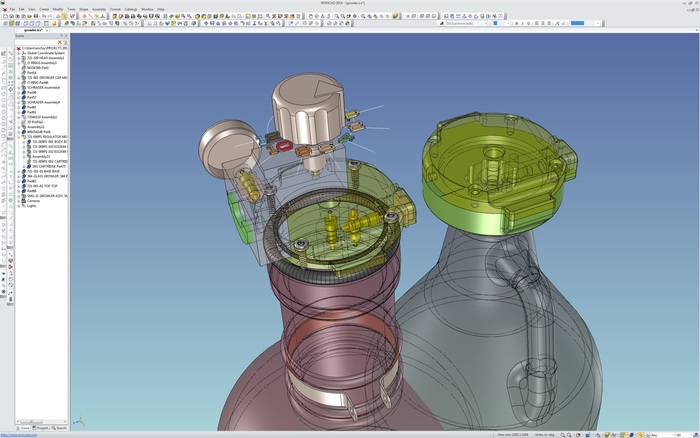Open the font size dropdown
Viewport: 700px width, 438px height.
point(508,23)
